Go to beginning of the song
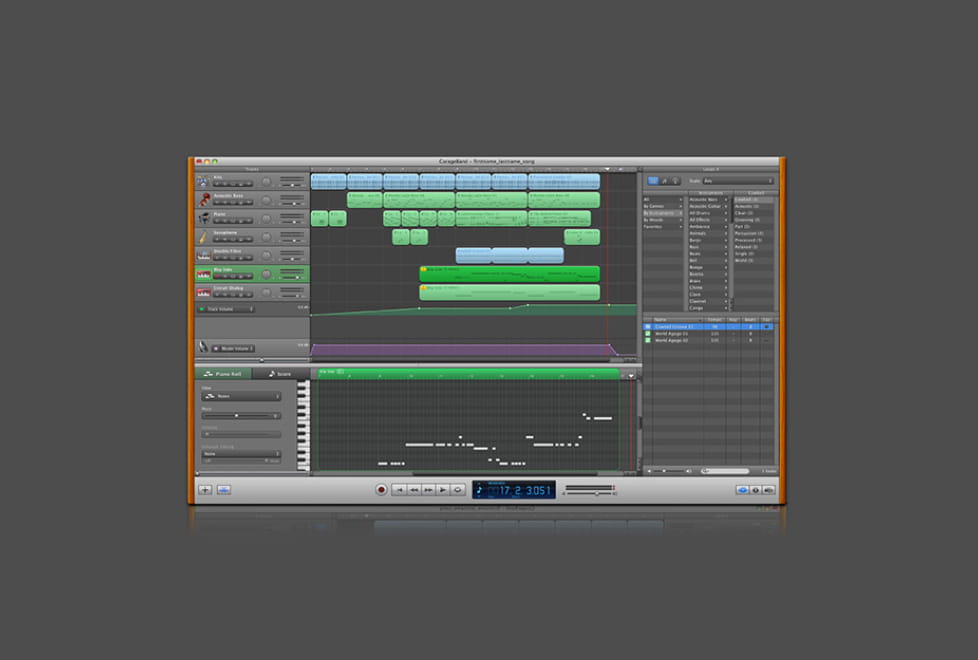 tap(399, 490)
